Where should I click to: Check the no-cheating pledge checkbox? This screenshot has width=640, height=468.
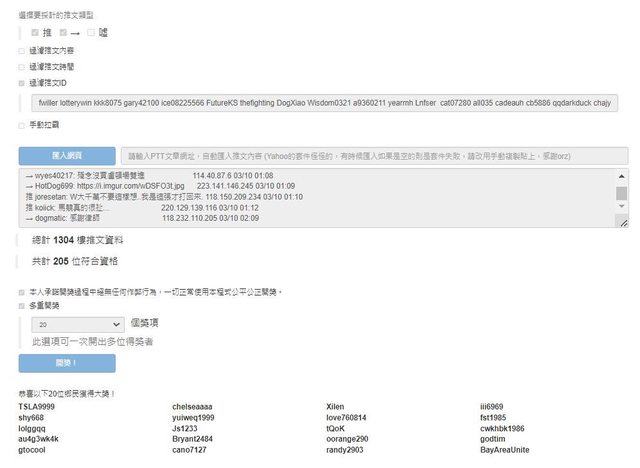(x=22, y=292)
